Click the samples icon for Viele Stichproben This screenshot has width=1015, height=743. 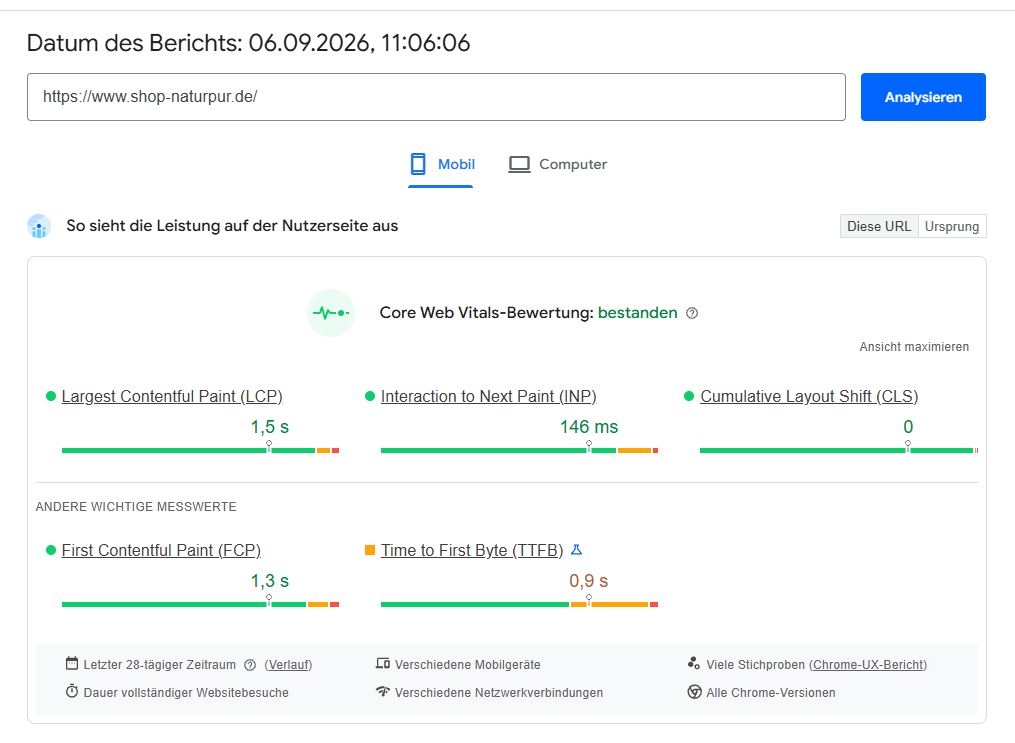click(694, 663)
